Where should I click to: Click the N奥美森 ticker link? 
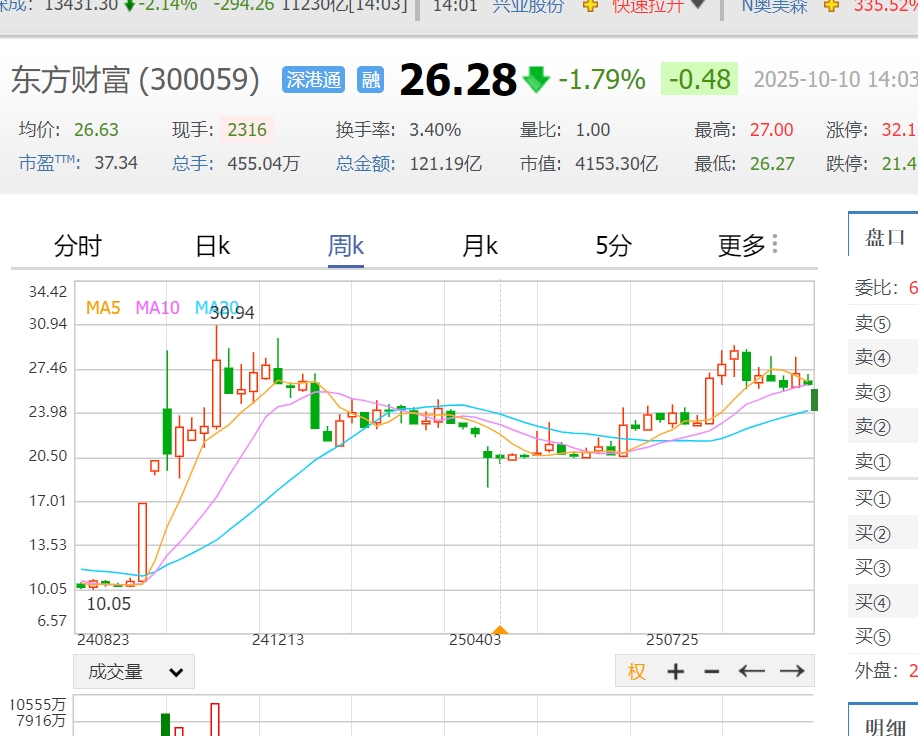[775, 6]
